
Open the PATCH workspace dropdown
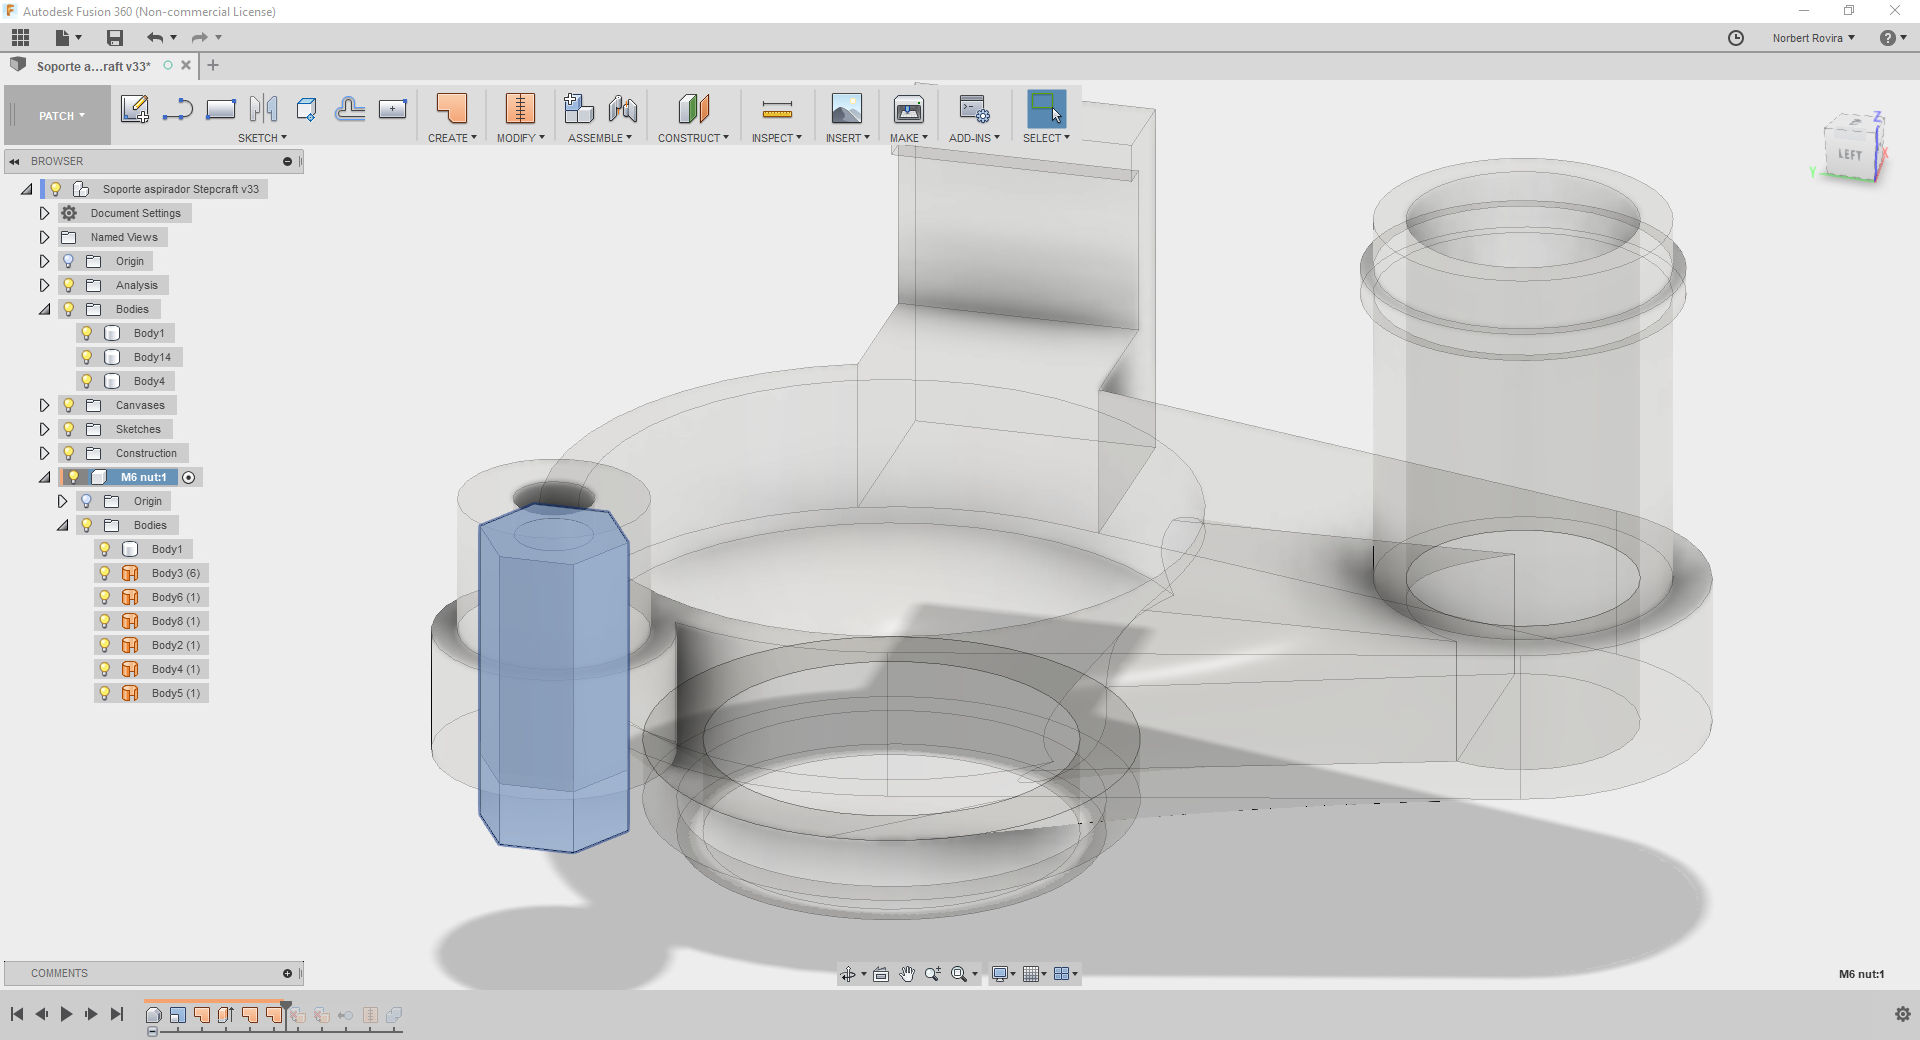(61, 116)
